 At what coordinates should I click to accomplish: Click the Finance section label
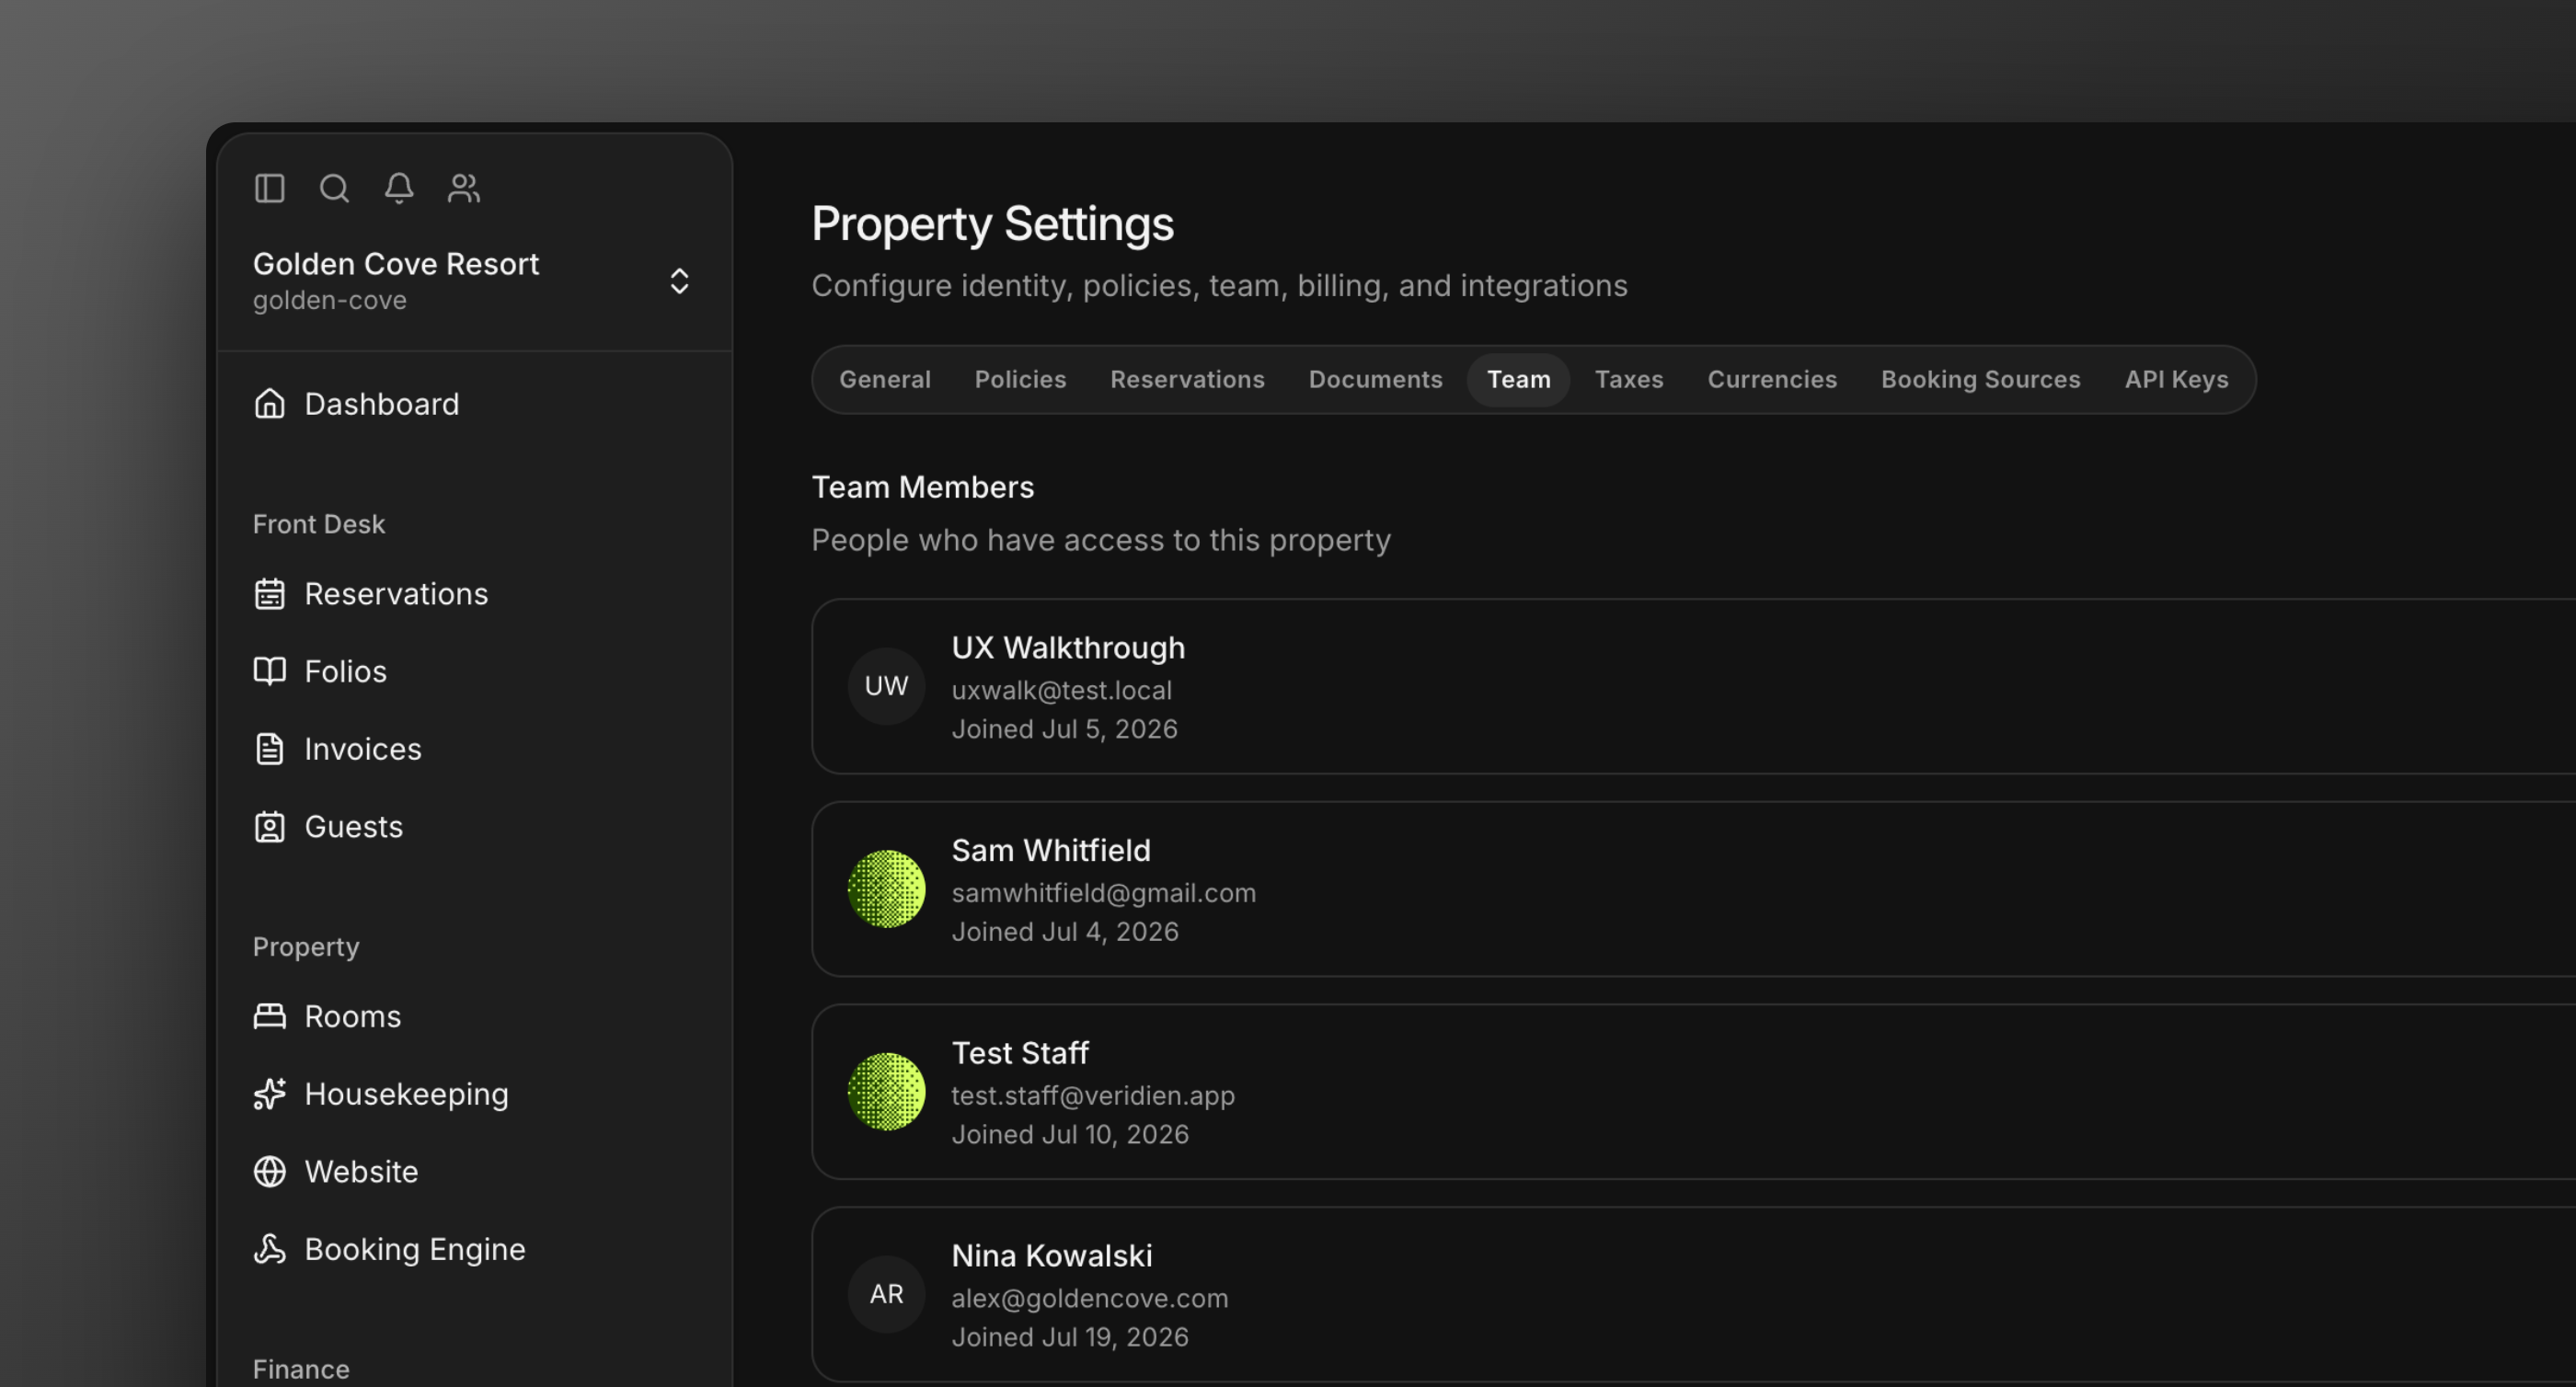point(301,1370)
